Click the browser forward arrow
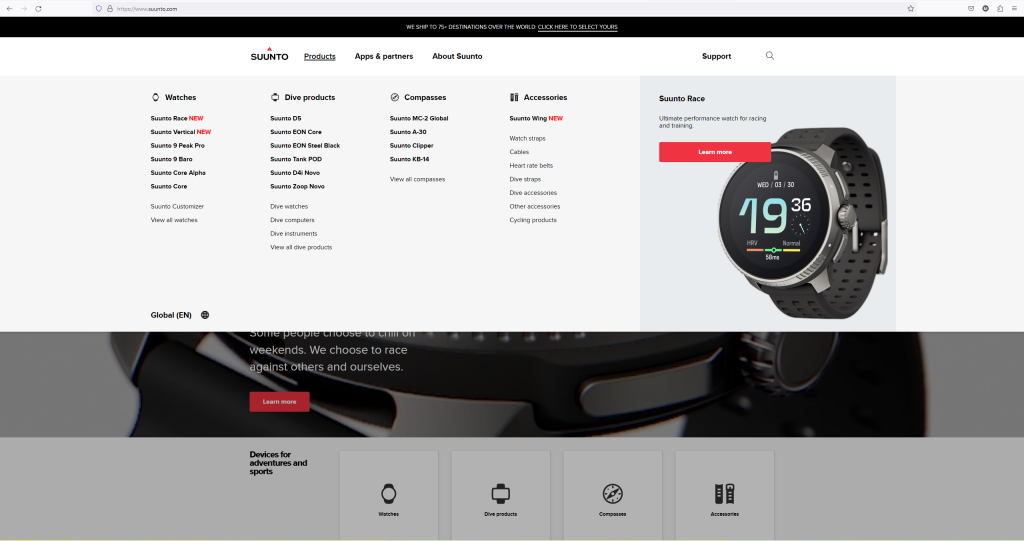Viewport: 1024px width, 541px height. [x=24, y=8]
